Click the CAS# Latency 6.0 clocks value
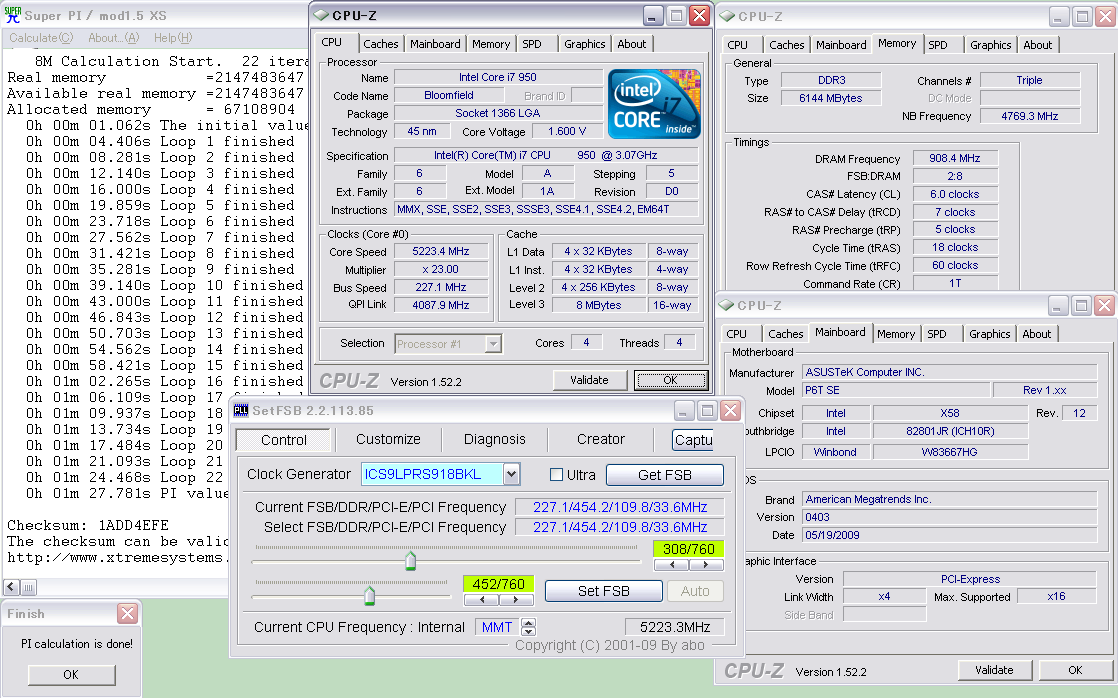 tap(955, 194)
